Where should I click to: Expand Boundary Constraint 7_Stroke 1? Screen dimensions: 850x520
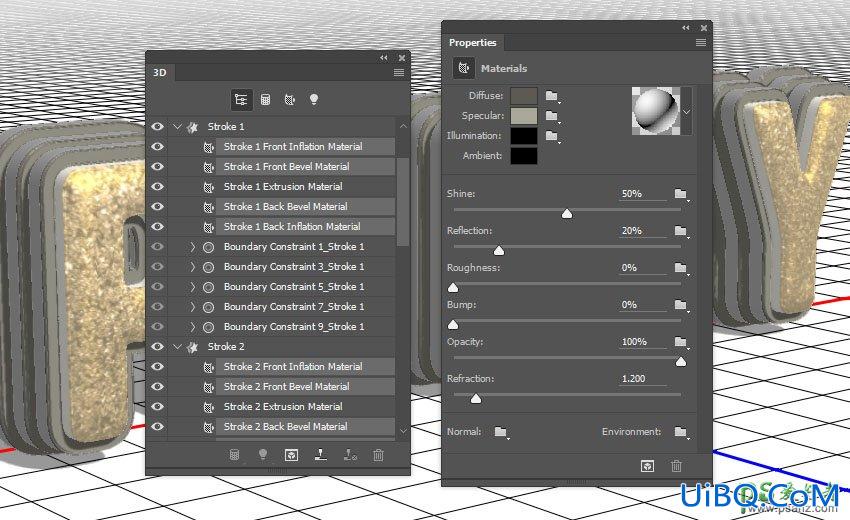pos(192,307)
